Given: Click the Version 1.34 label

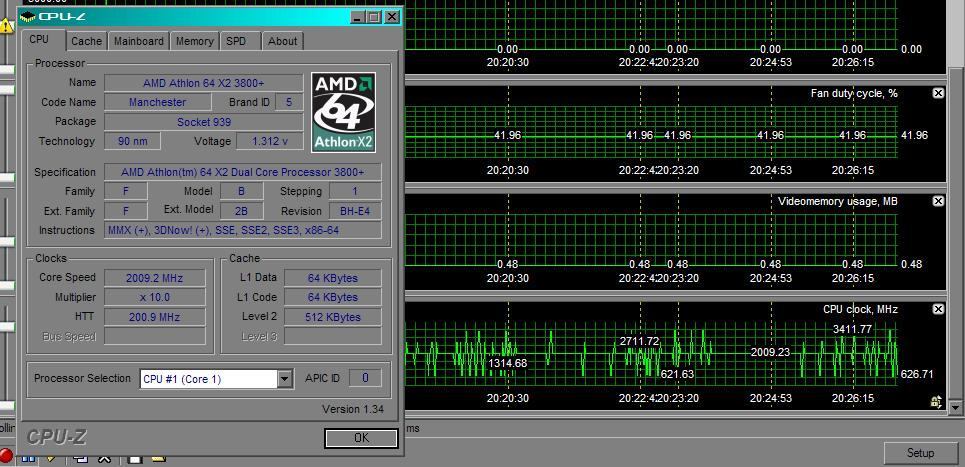Looking at the screenshot, I should [353, 409].
